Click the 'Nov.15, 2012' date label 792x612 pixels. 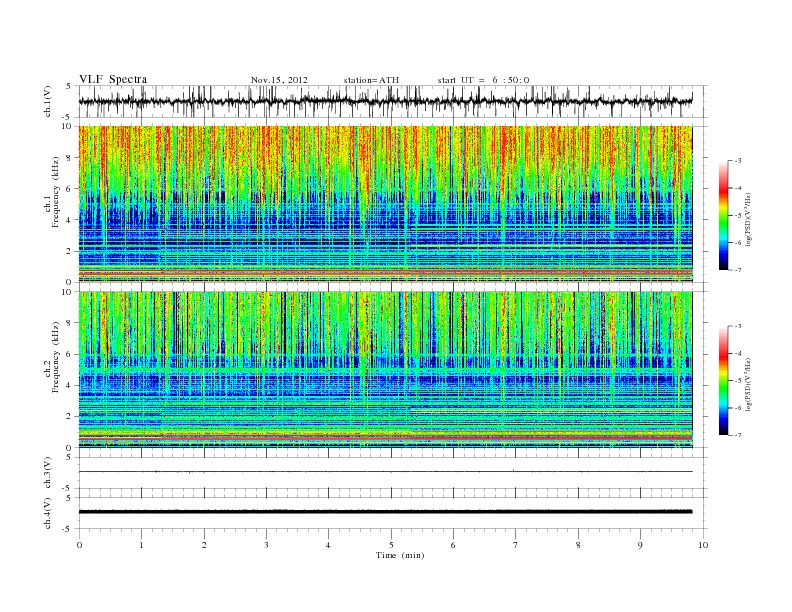coord(279,80)
